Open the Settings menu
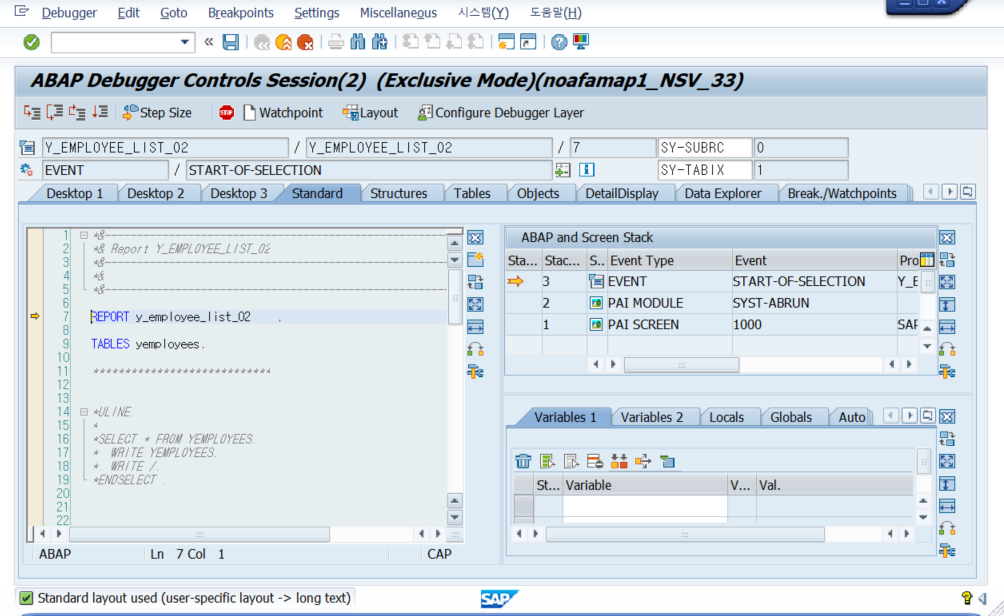 click(317, 13)
